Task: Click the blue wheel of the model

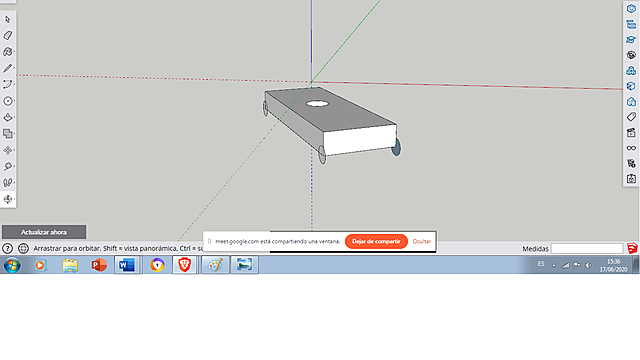Action: [x=396, y=147]
